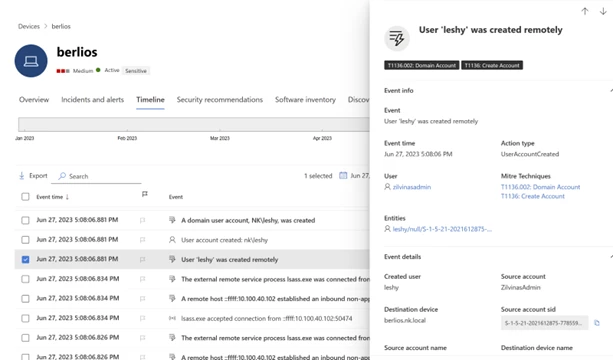Click the T1136: Create Account tag
This screenshot has height=360, width=613.
[492, 65]
